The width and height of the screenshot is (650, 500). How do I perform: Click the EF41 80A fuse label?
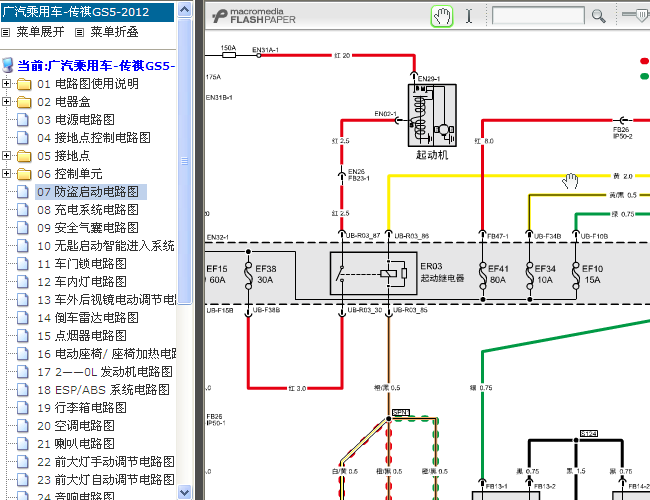pos(498,274)
